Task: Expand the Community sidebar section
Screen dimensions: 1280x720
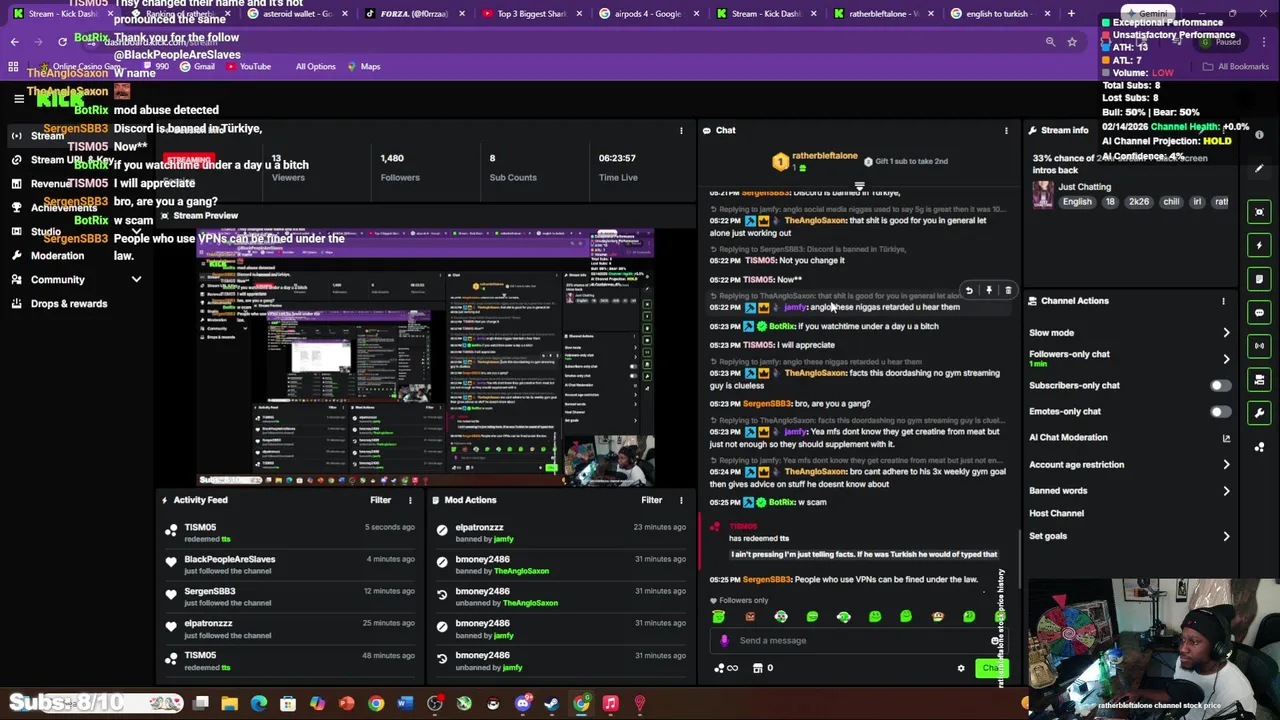Action: 136,280
